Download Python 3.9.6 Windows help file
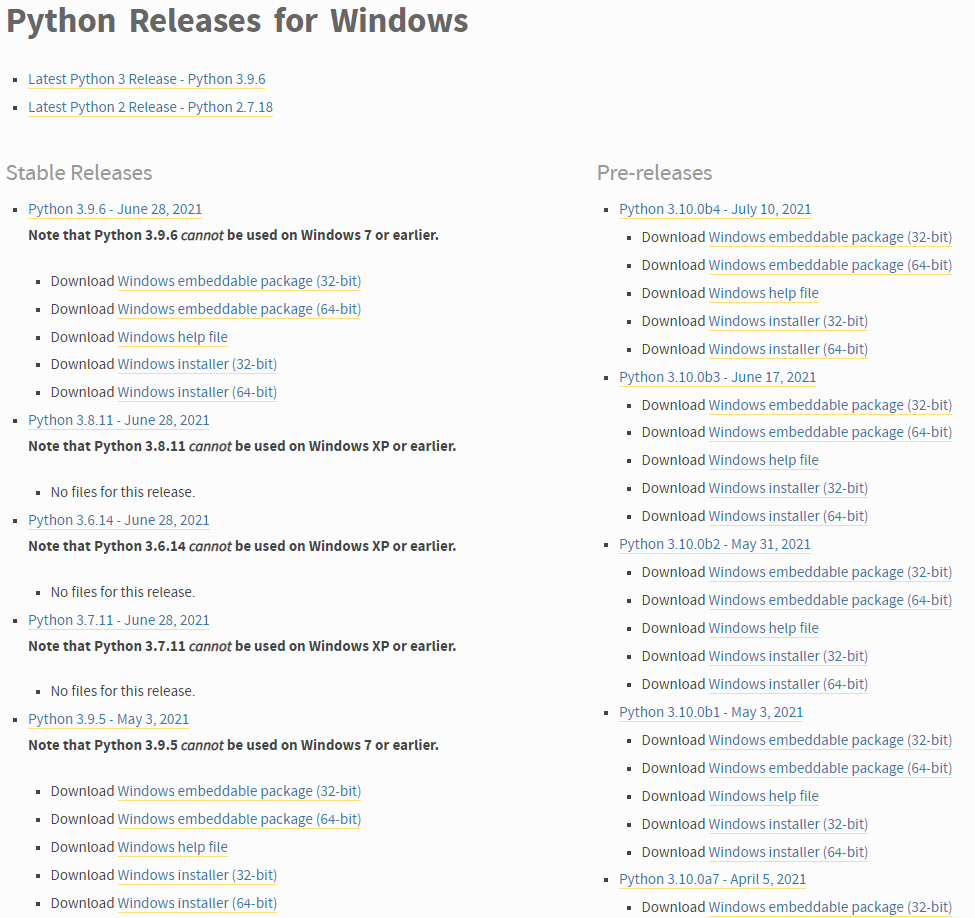 coord(173,337)
